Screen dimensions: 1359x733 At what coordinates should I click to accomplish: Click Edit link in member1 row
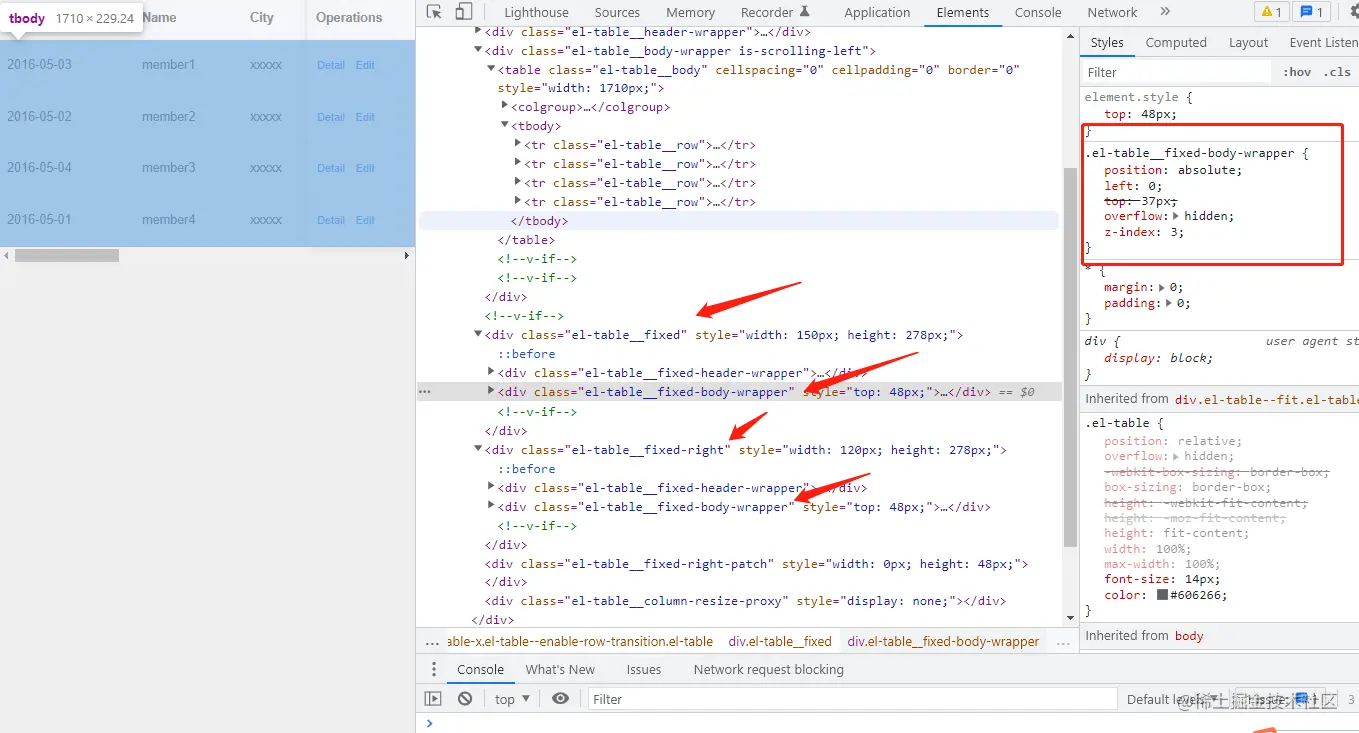(365, 65)
